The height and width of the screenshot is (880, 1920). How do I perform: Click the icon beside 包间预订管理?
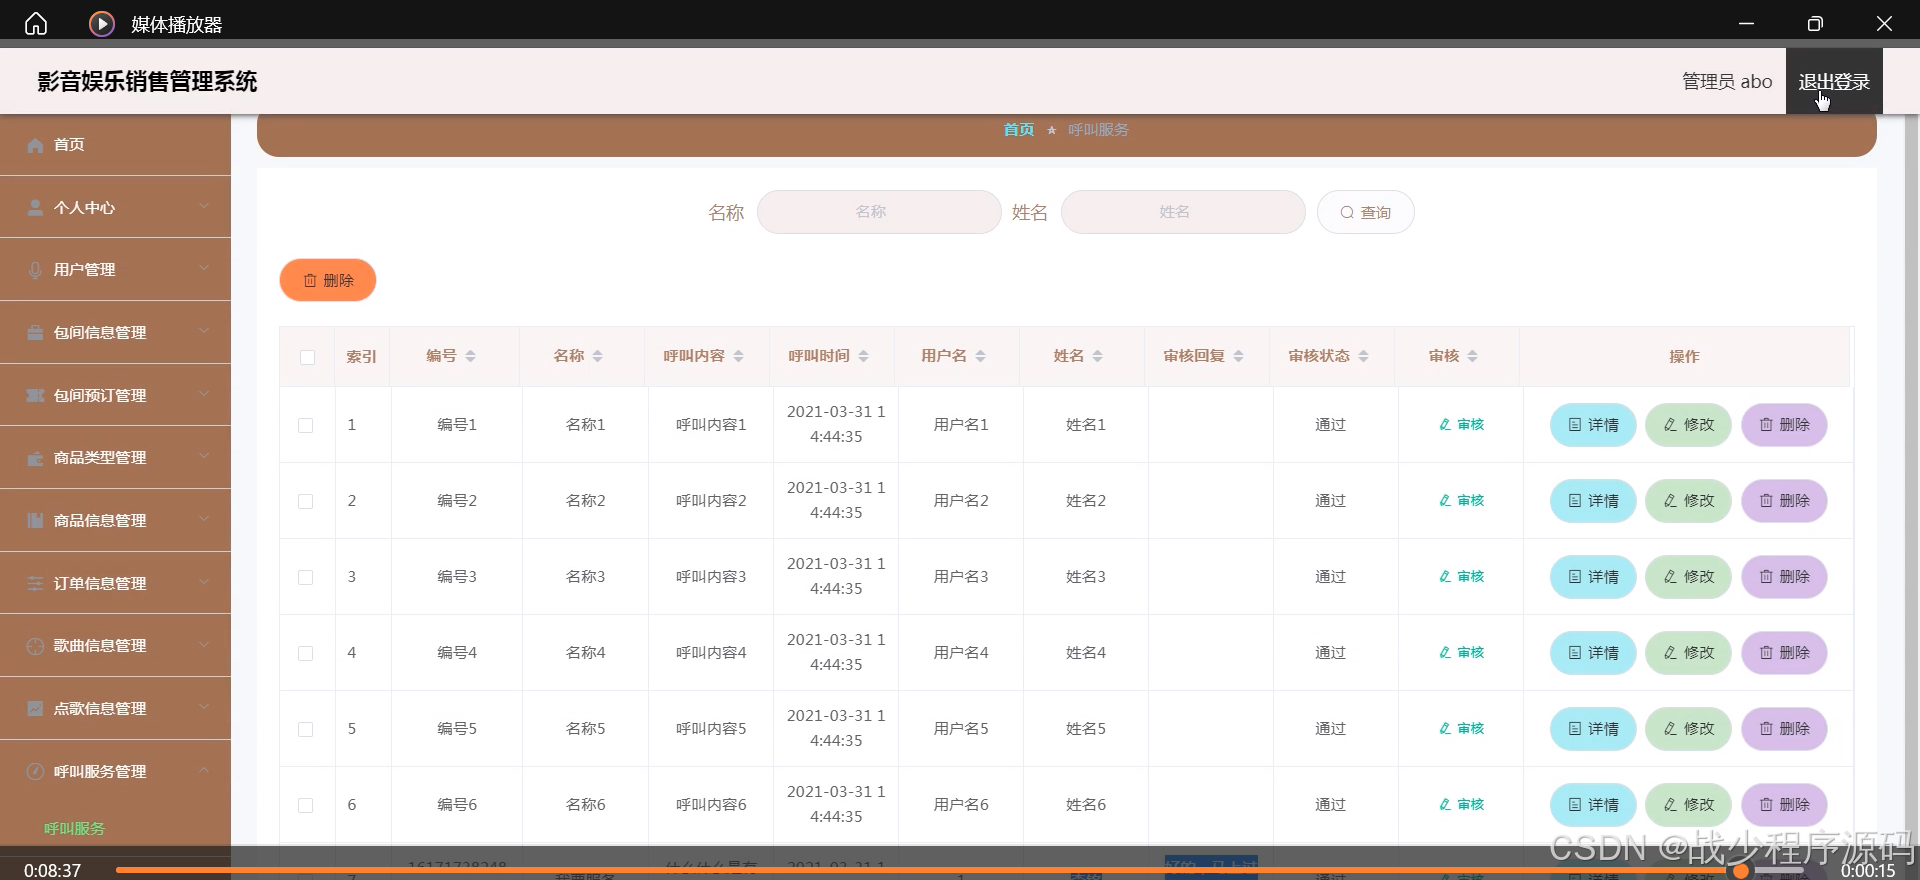35,395
